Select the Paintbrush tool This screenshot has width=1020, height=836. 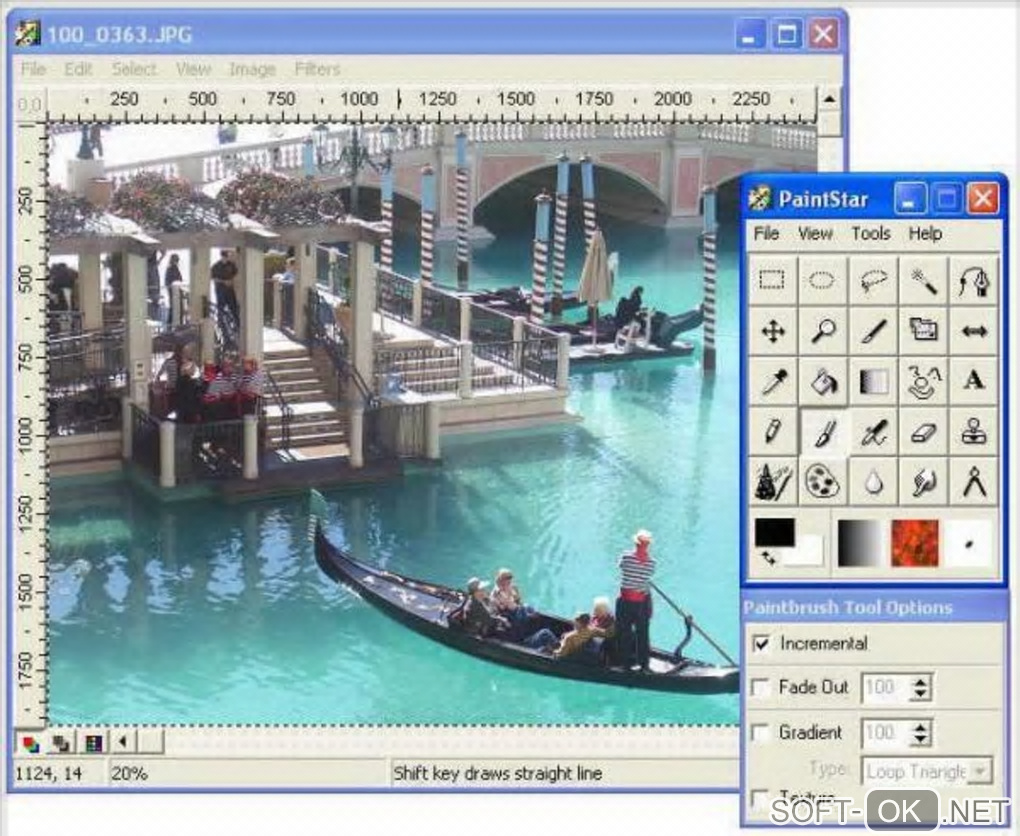click(822, 431)
